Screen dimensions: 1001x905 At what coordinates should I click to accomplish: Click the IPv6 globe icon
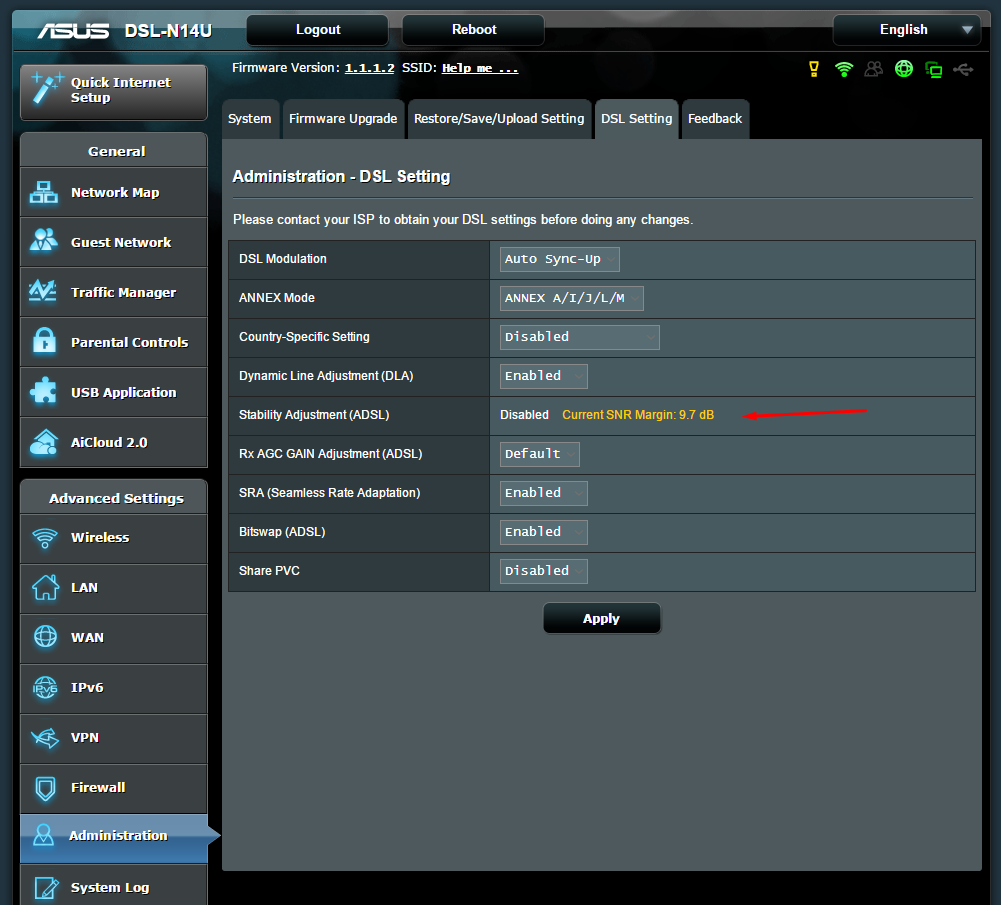tap(45, 687)
